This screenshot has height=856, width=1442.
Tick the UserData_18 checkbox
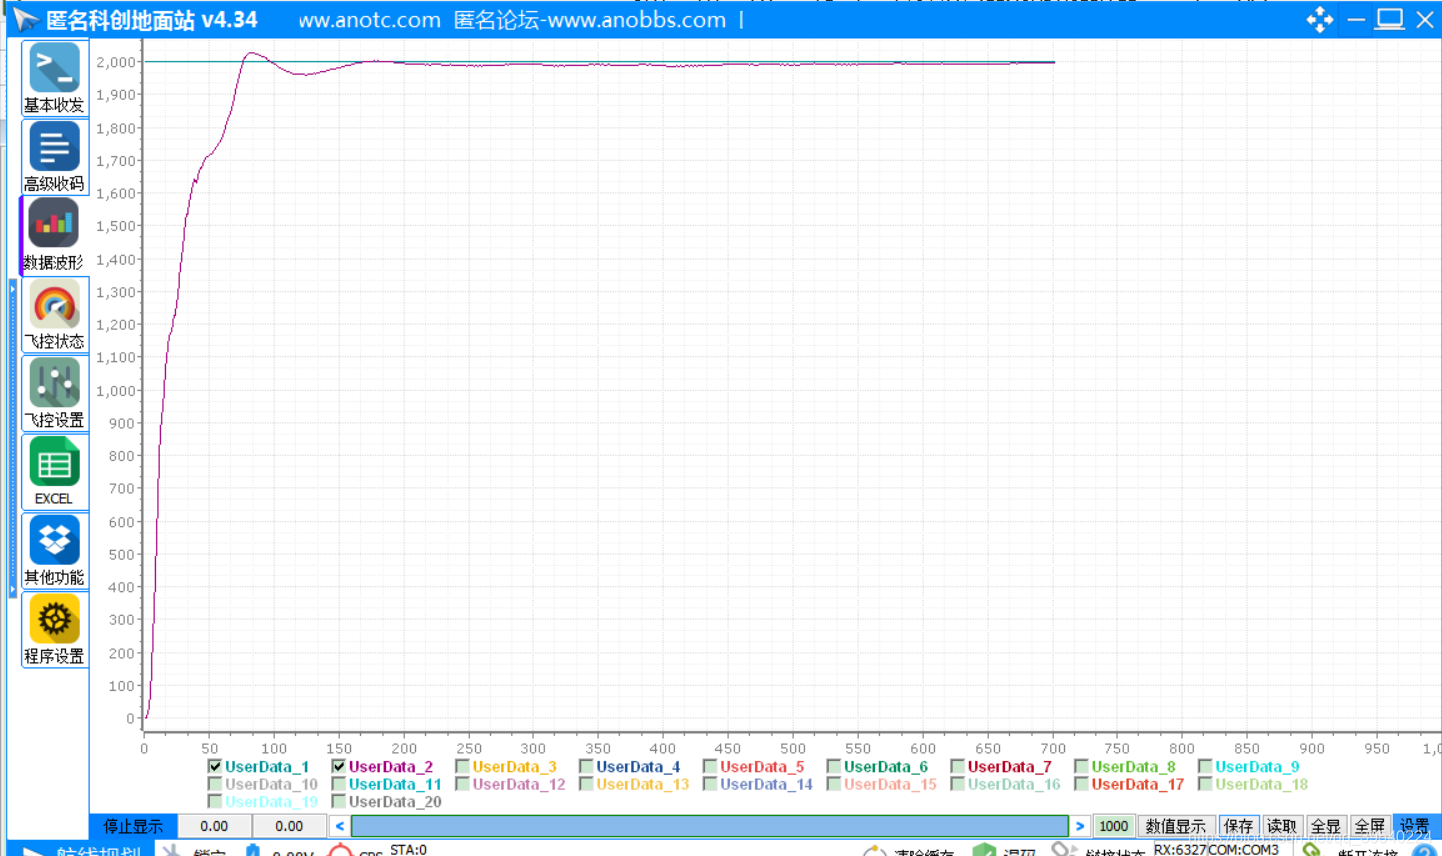pyautogui.click(x=1205, y=785)
